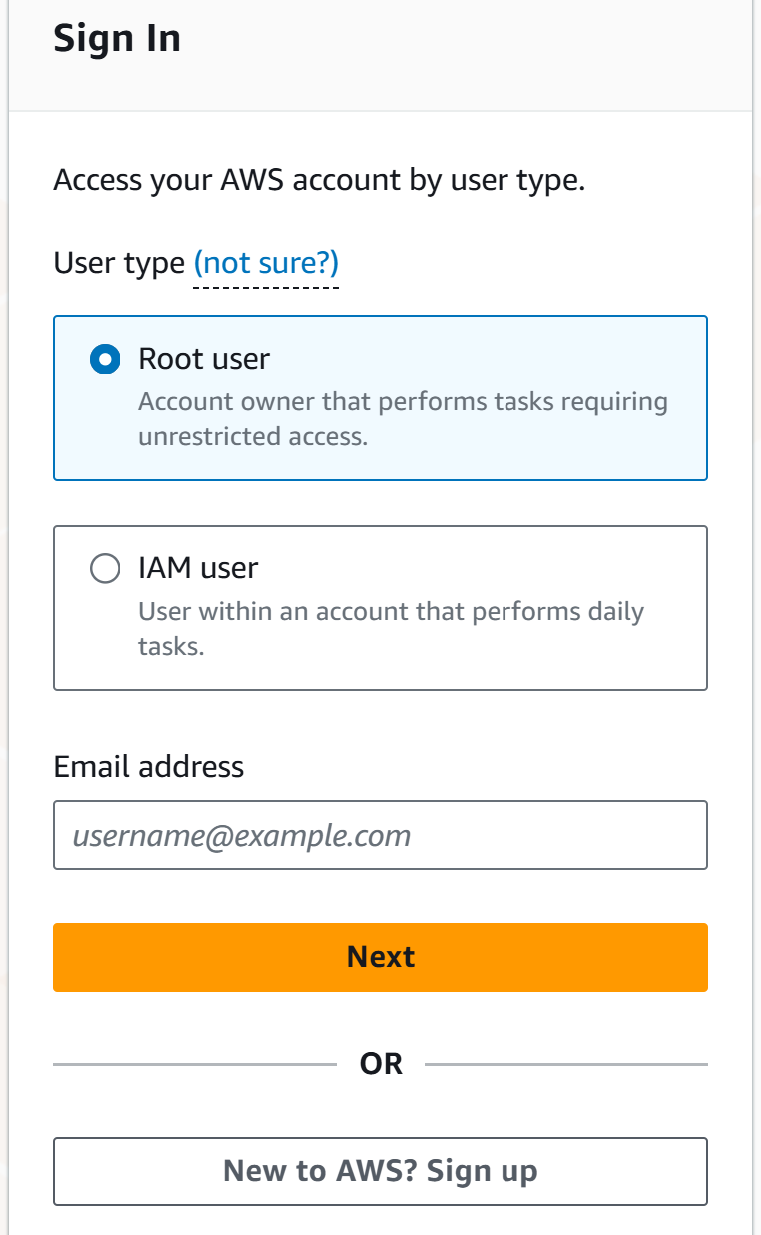Open the "(not sure?)" help link
The width and height of the screenshot is (761, 1235).
(266, 263)
